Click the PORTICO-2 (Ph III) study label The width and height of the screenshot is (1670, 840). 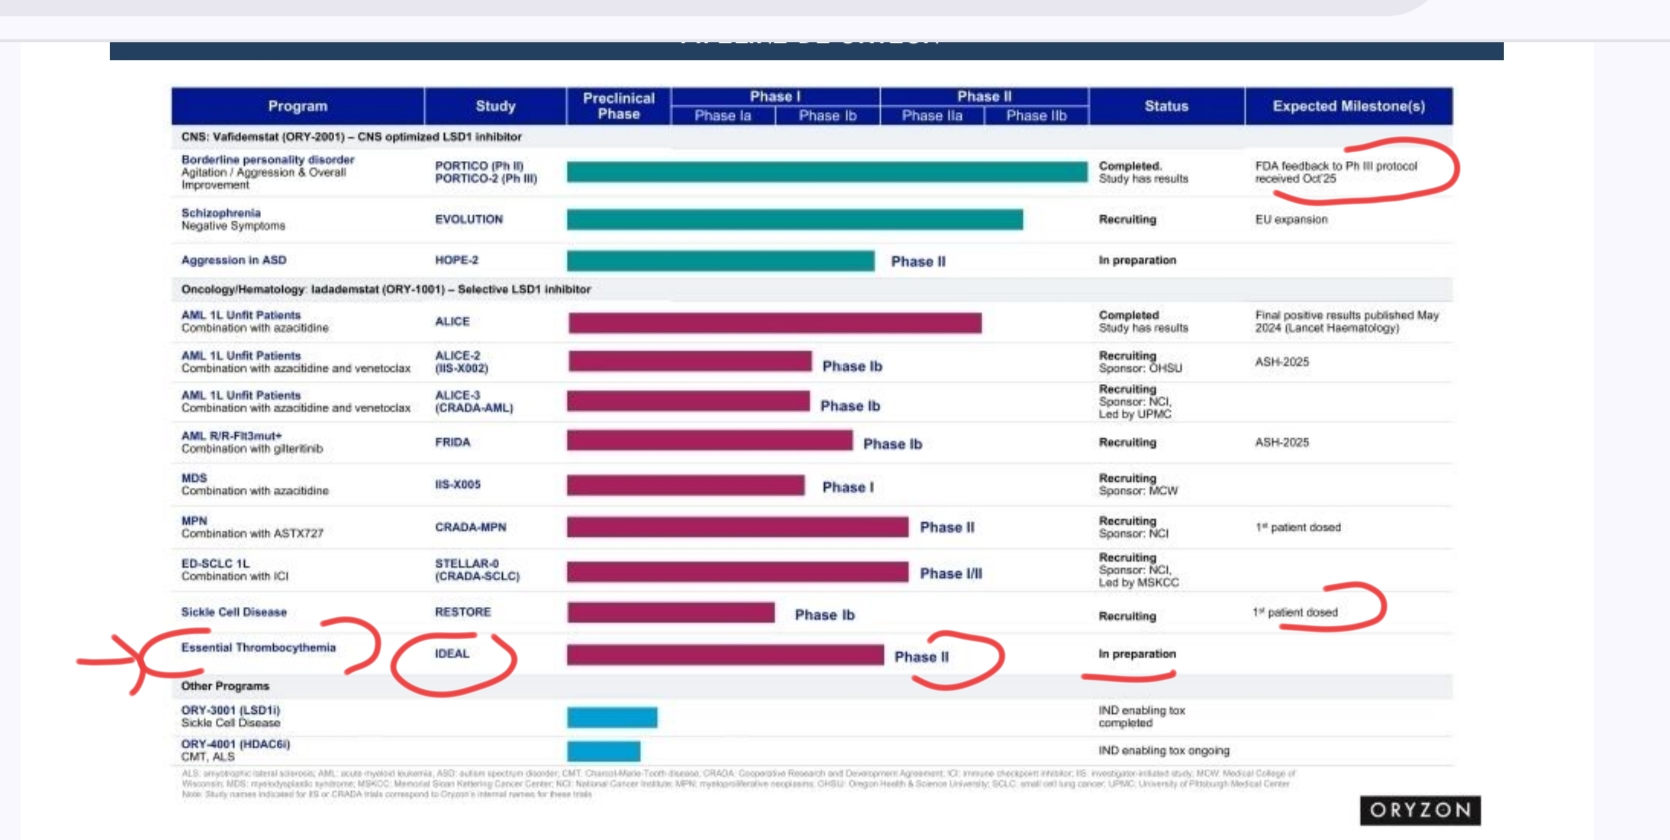pos(486,179)
